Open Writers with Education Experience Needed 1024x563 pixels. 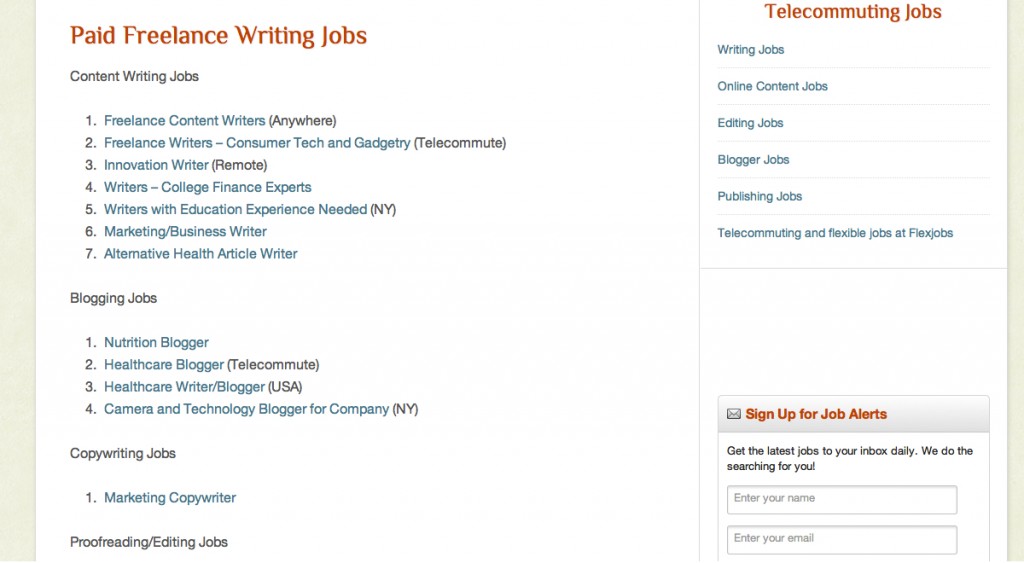(235, 210)
